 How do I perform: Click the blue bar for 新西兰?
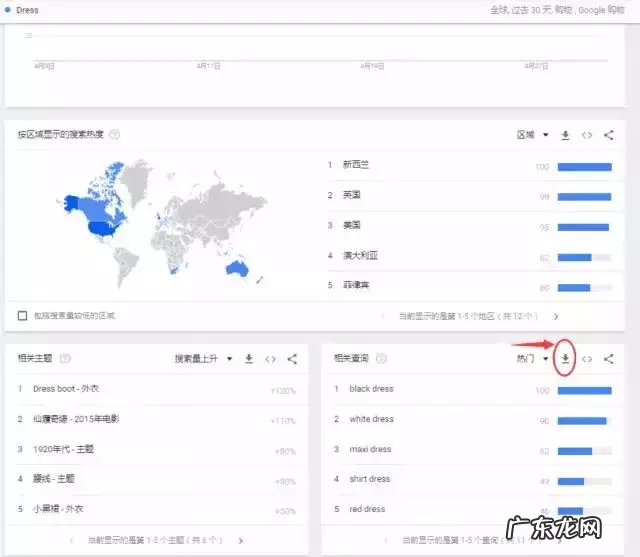click(584, 167)
